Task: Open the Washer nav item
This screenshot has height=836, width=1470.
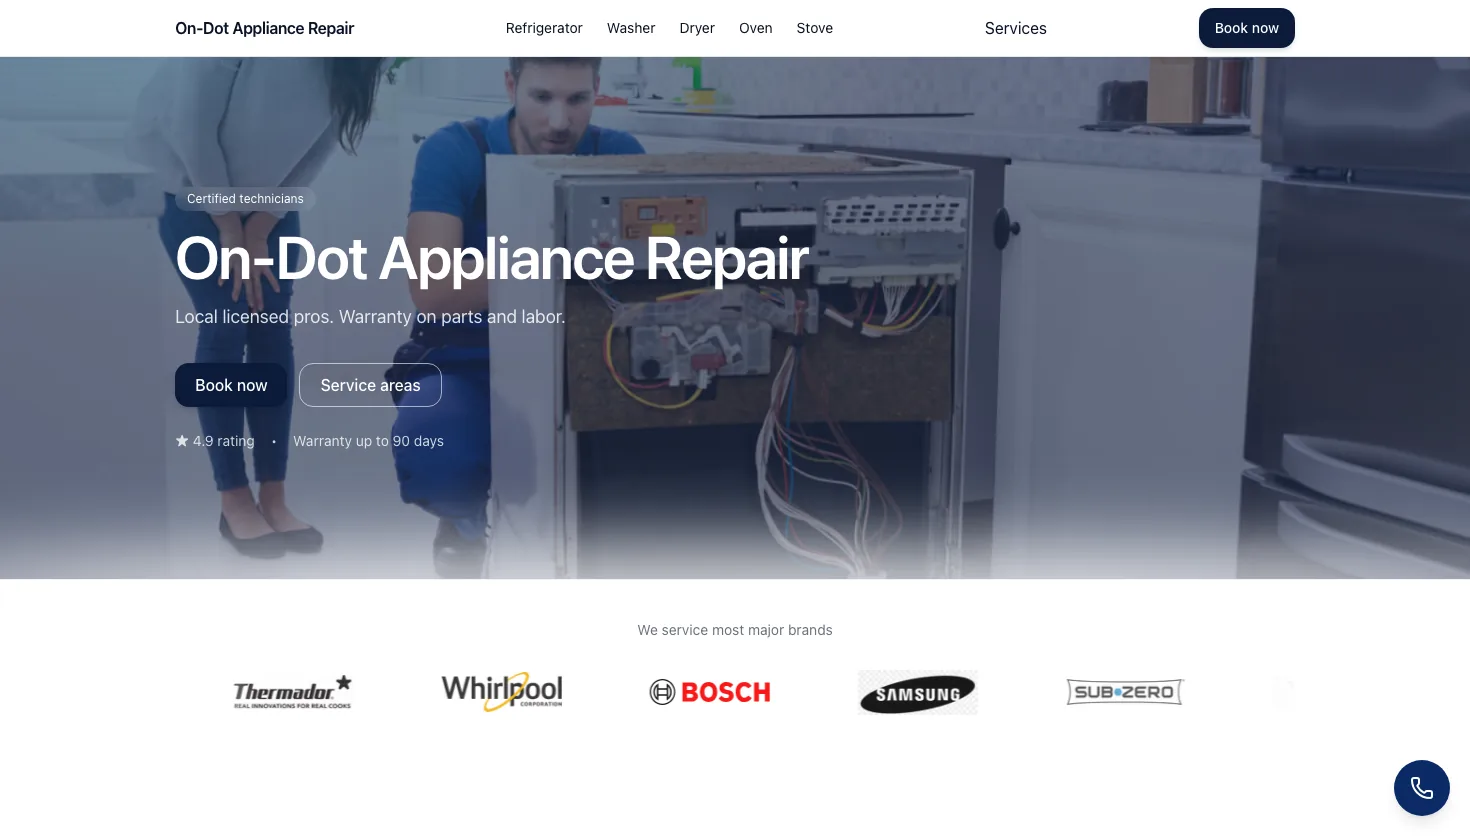Action: pos(631,28)
